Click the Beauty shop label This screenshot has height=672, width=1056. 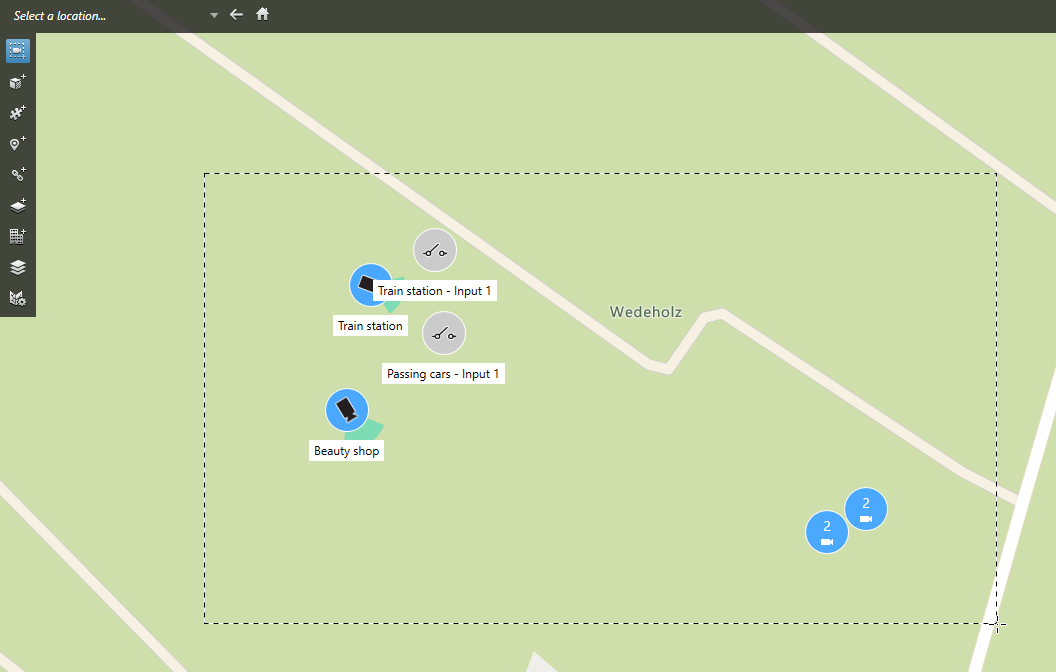pos(347,451)
